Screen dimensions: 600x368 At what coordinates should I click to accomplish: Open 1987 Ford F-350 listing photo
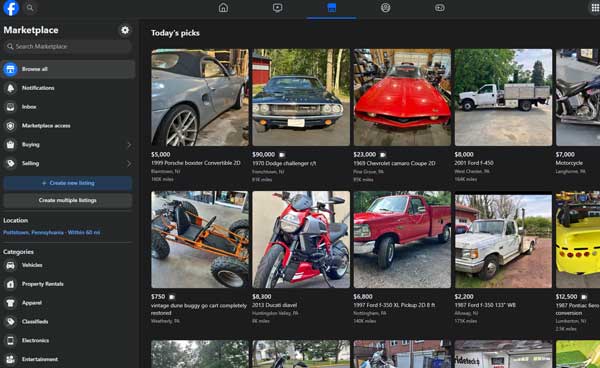pos(503,239)
